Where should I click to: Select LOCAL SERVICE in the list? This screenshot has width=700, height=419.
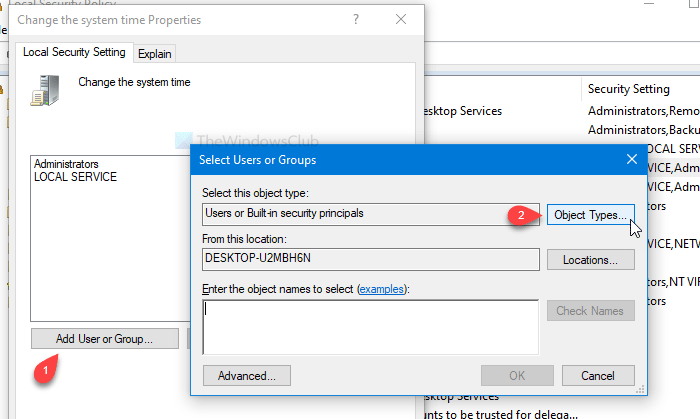pos(75,177)
